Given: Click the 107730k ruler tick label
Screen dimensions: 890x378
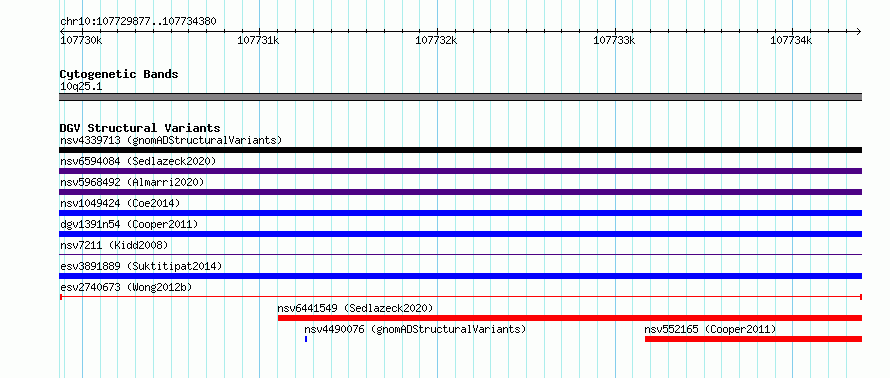Looking at the screenshot, I should [81, 40].
